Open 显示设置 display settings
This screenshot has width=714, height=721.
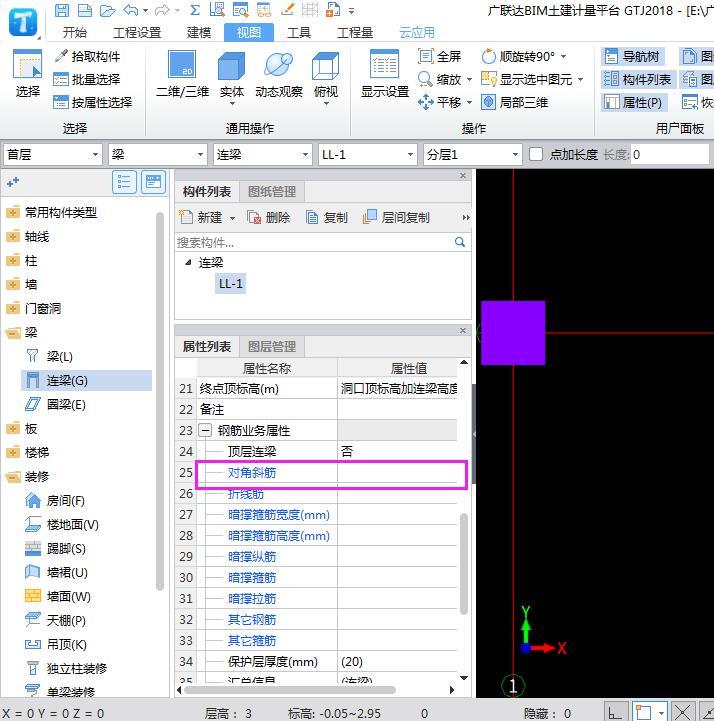(385, 74)
